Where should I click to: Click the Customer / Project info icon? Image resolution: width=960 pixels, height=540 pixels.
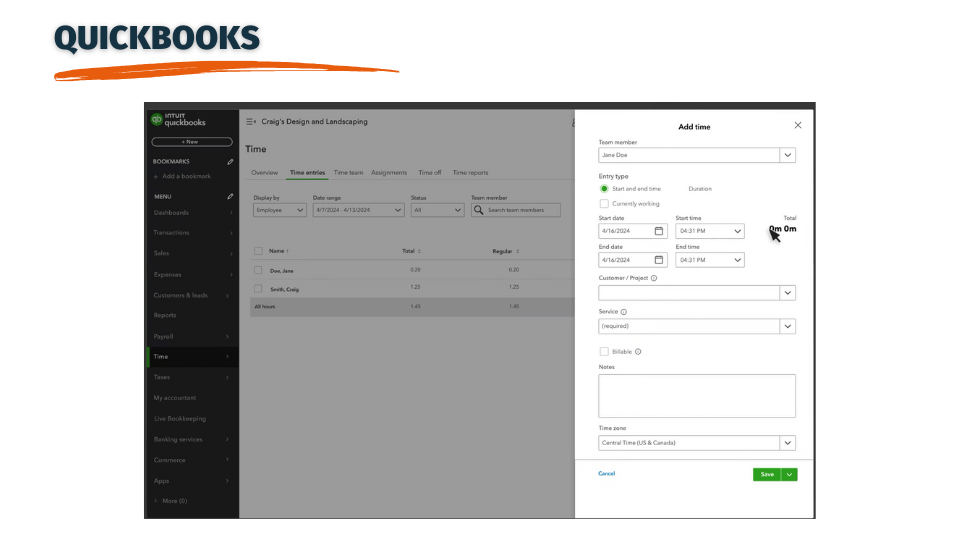tap(654, 278)
